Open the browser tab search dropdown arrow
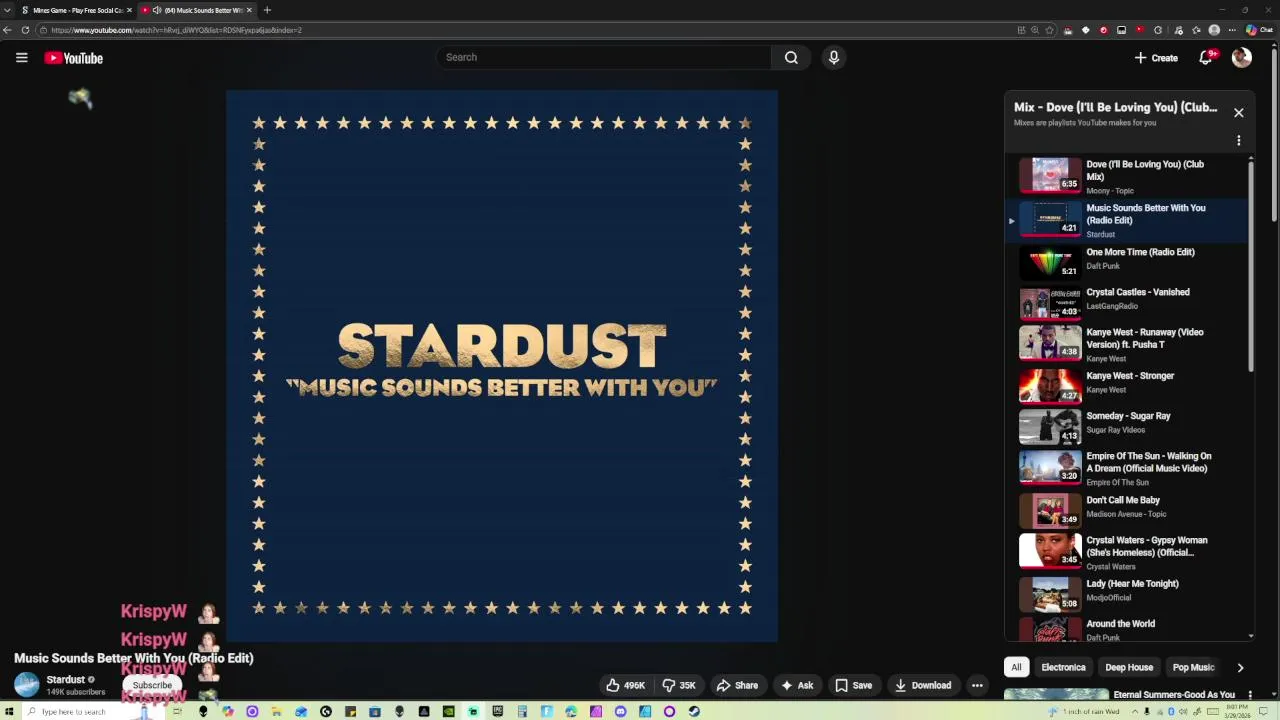The image size is (1280, 720). point(7,10)
